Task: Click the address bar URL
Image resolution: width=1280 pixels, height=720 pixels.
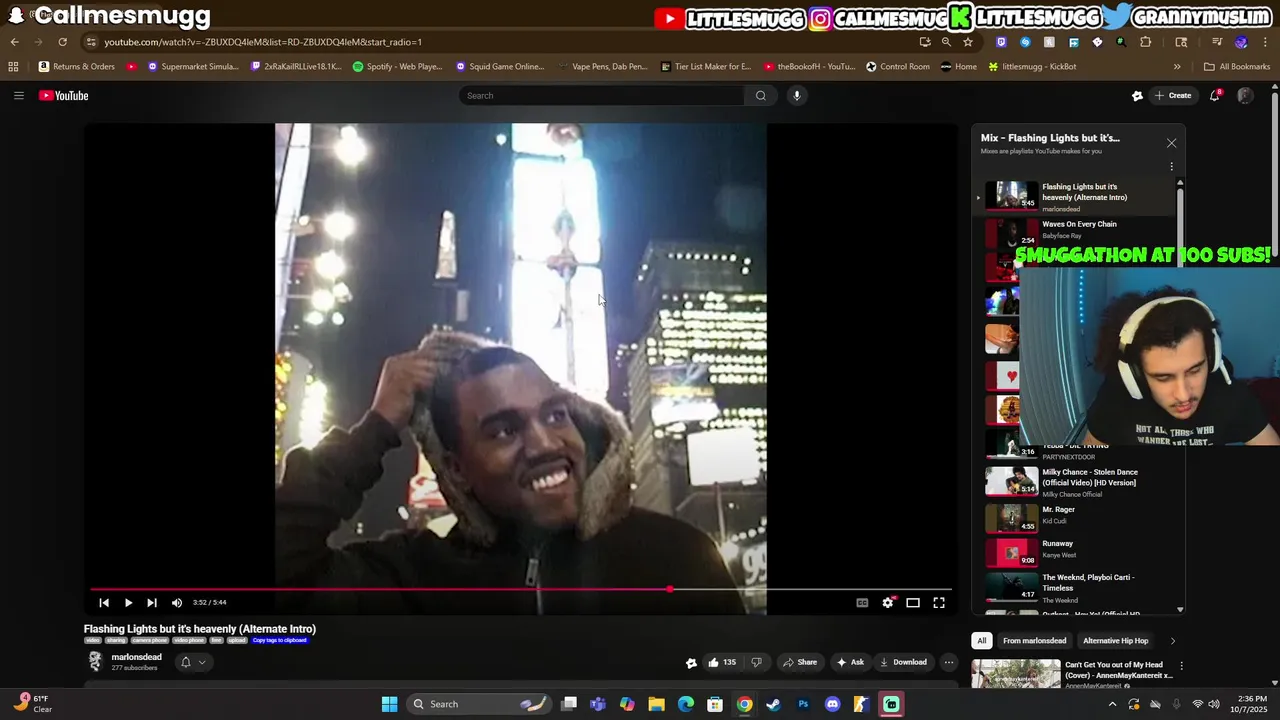Action: click(x=263, y=42)
